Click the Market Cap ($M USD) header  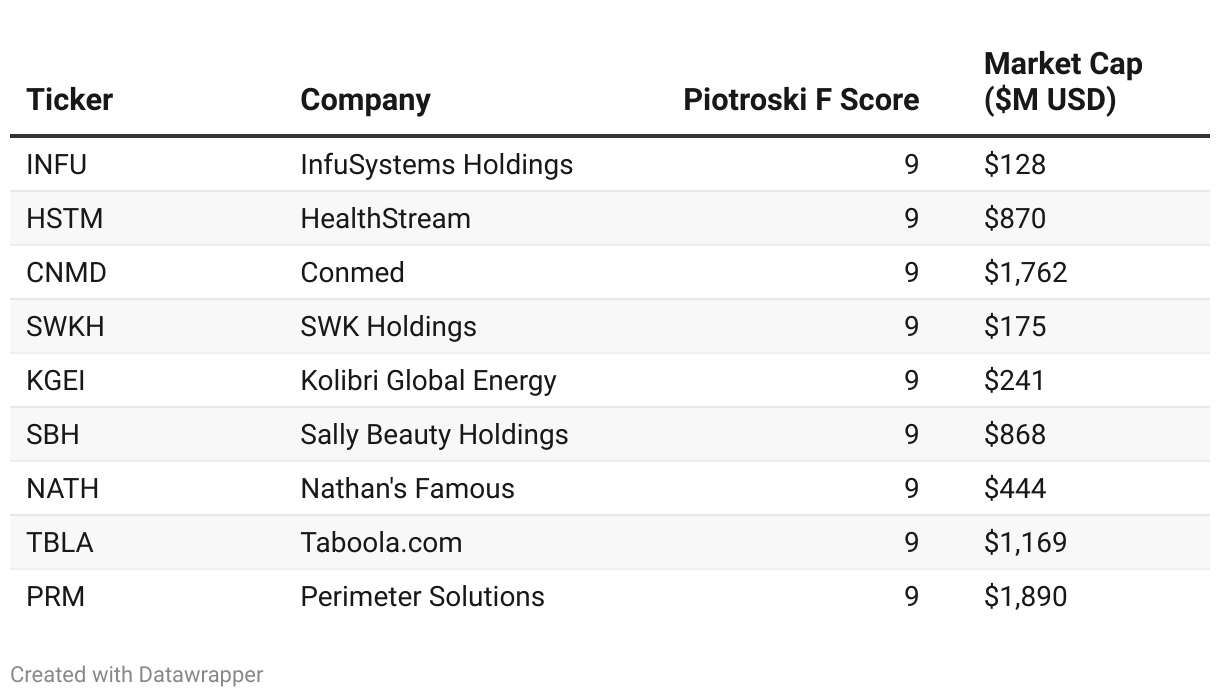coord(1063,82)
